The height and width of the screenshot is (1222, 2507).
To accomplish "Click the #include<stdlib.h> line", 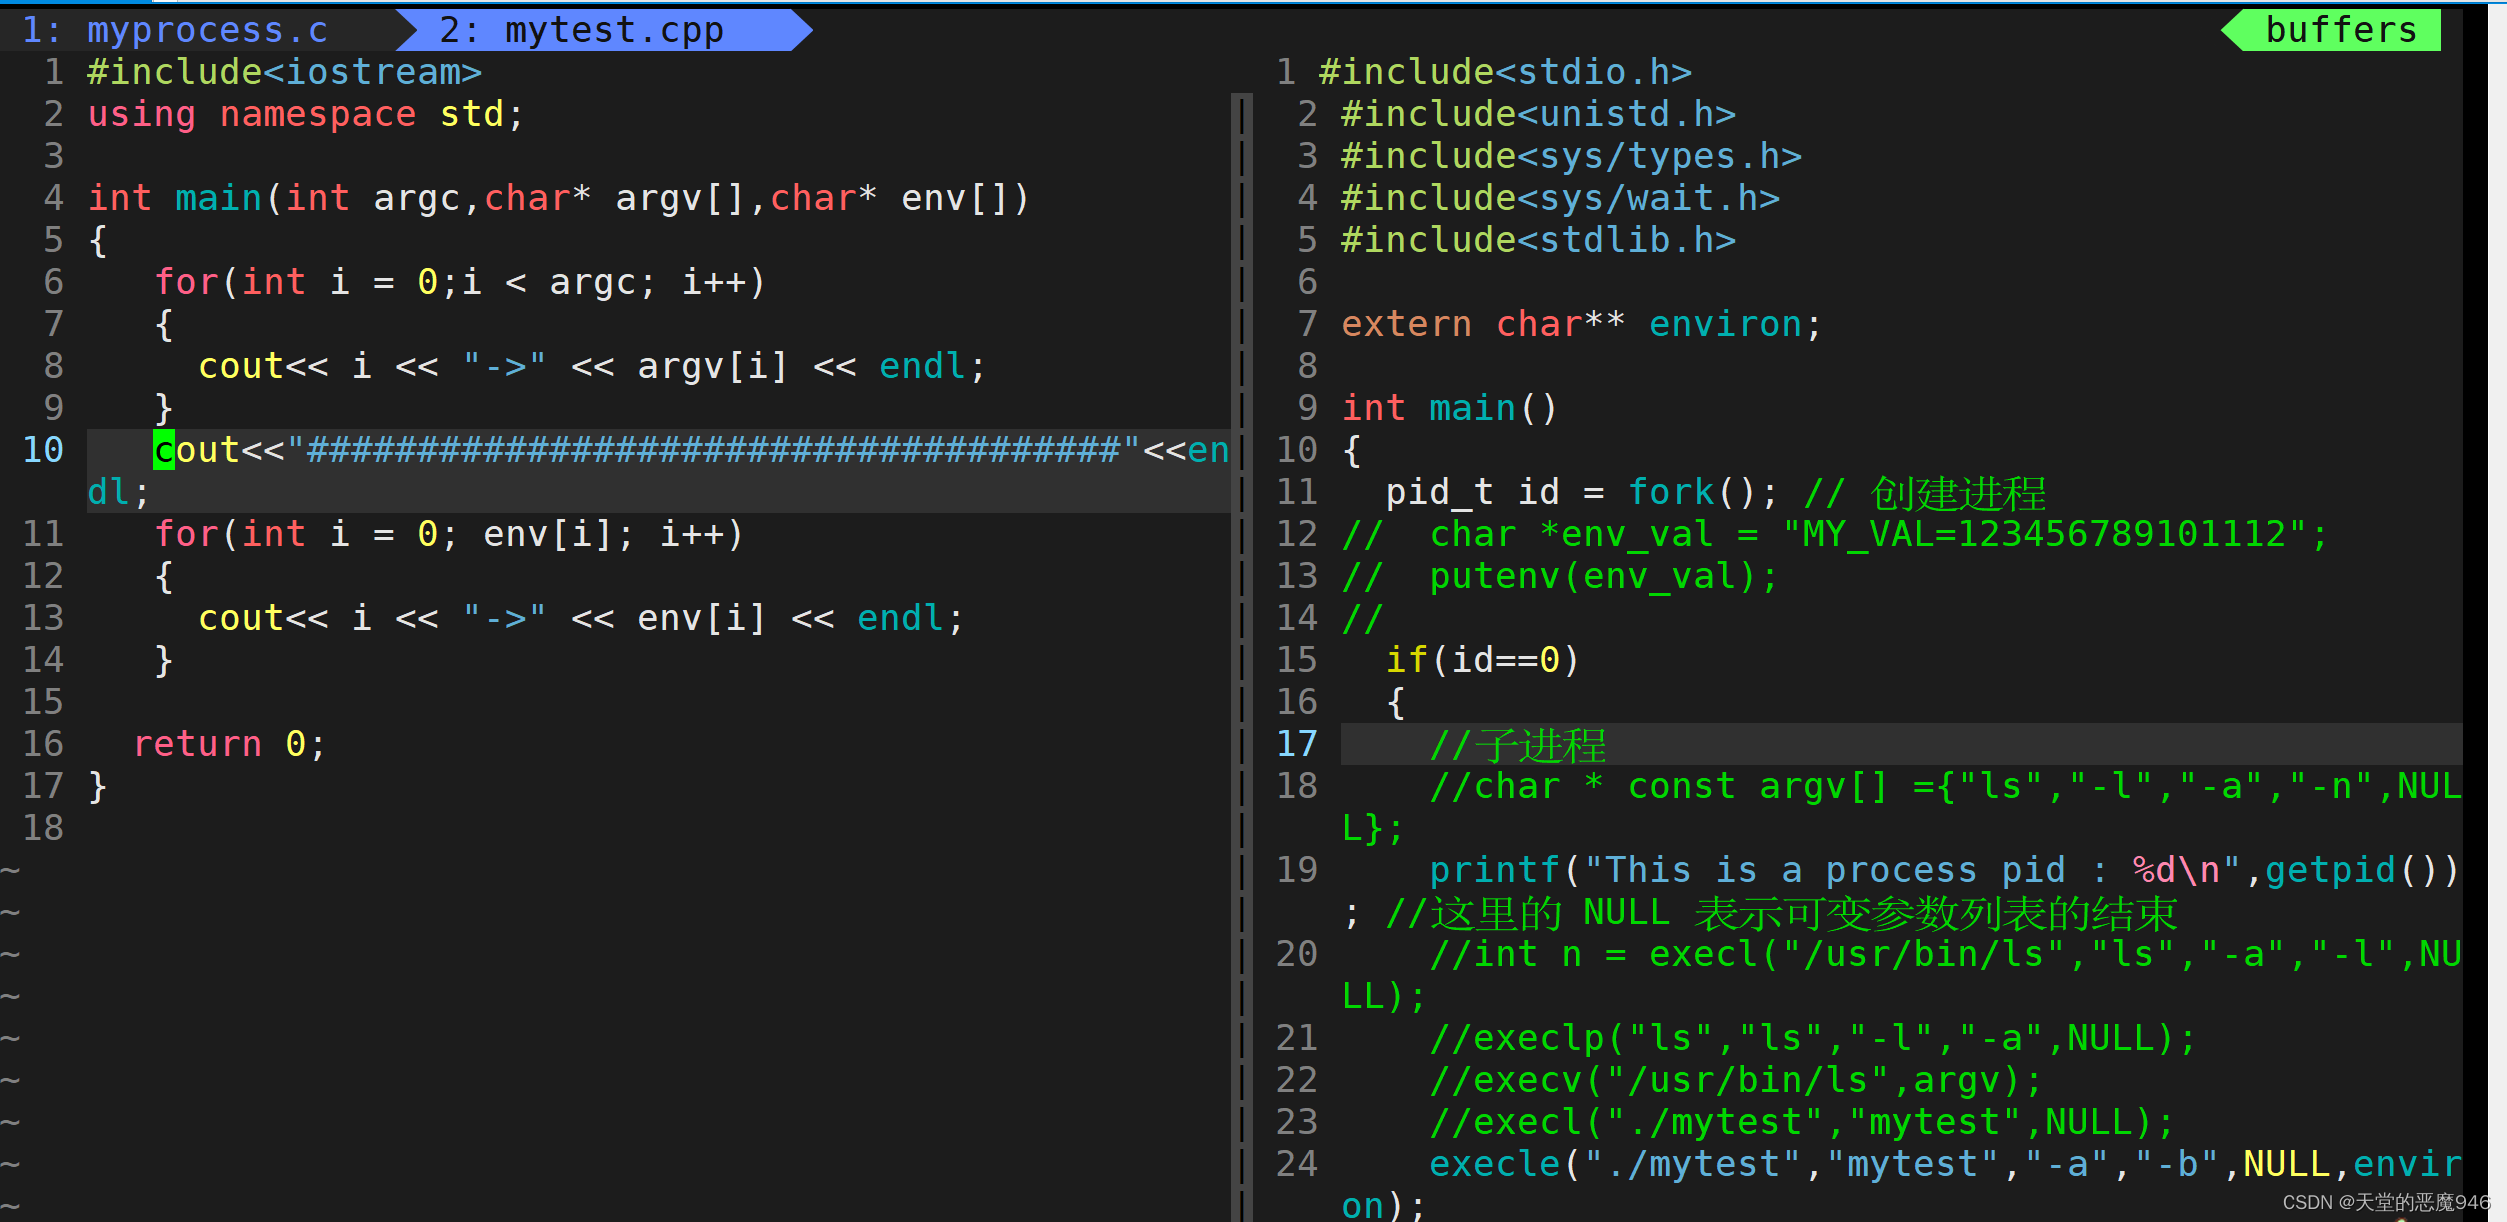I will (1538, 240).
